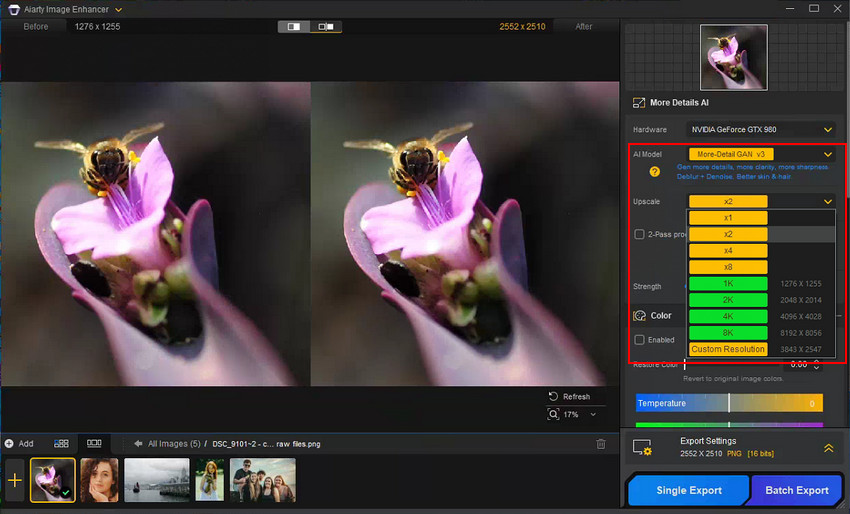This screenshot has width=850, height=514.
Task: Open the AI Model dropdown
Action: [827, 154]
